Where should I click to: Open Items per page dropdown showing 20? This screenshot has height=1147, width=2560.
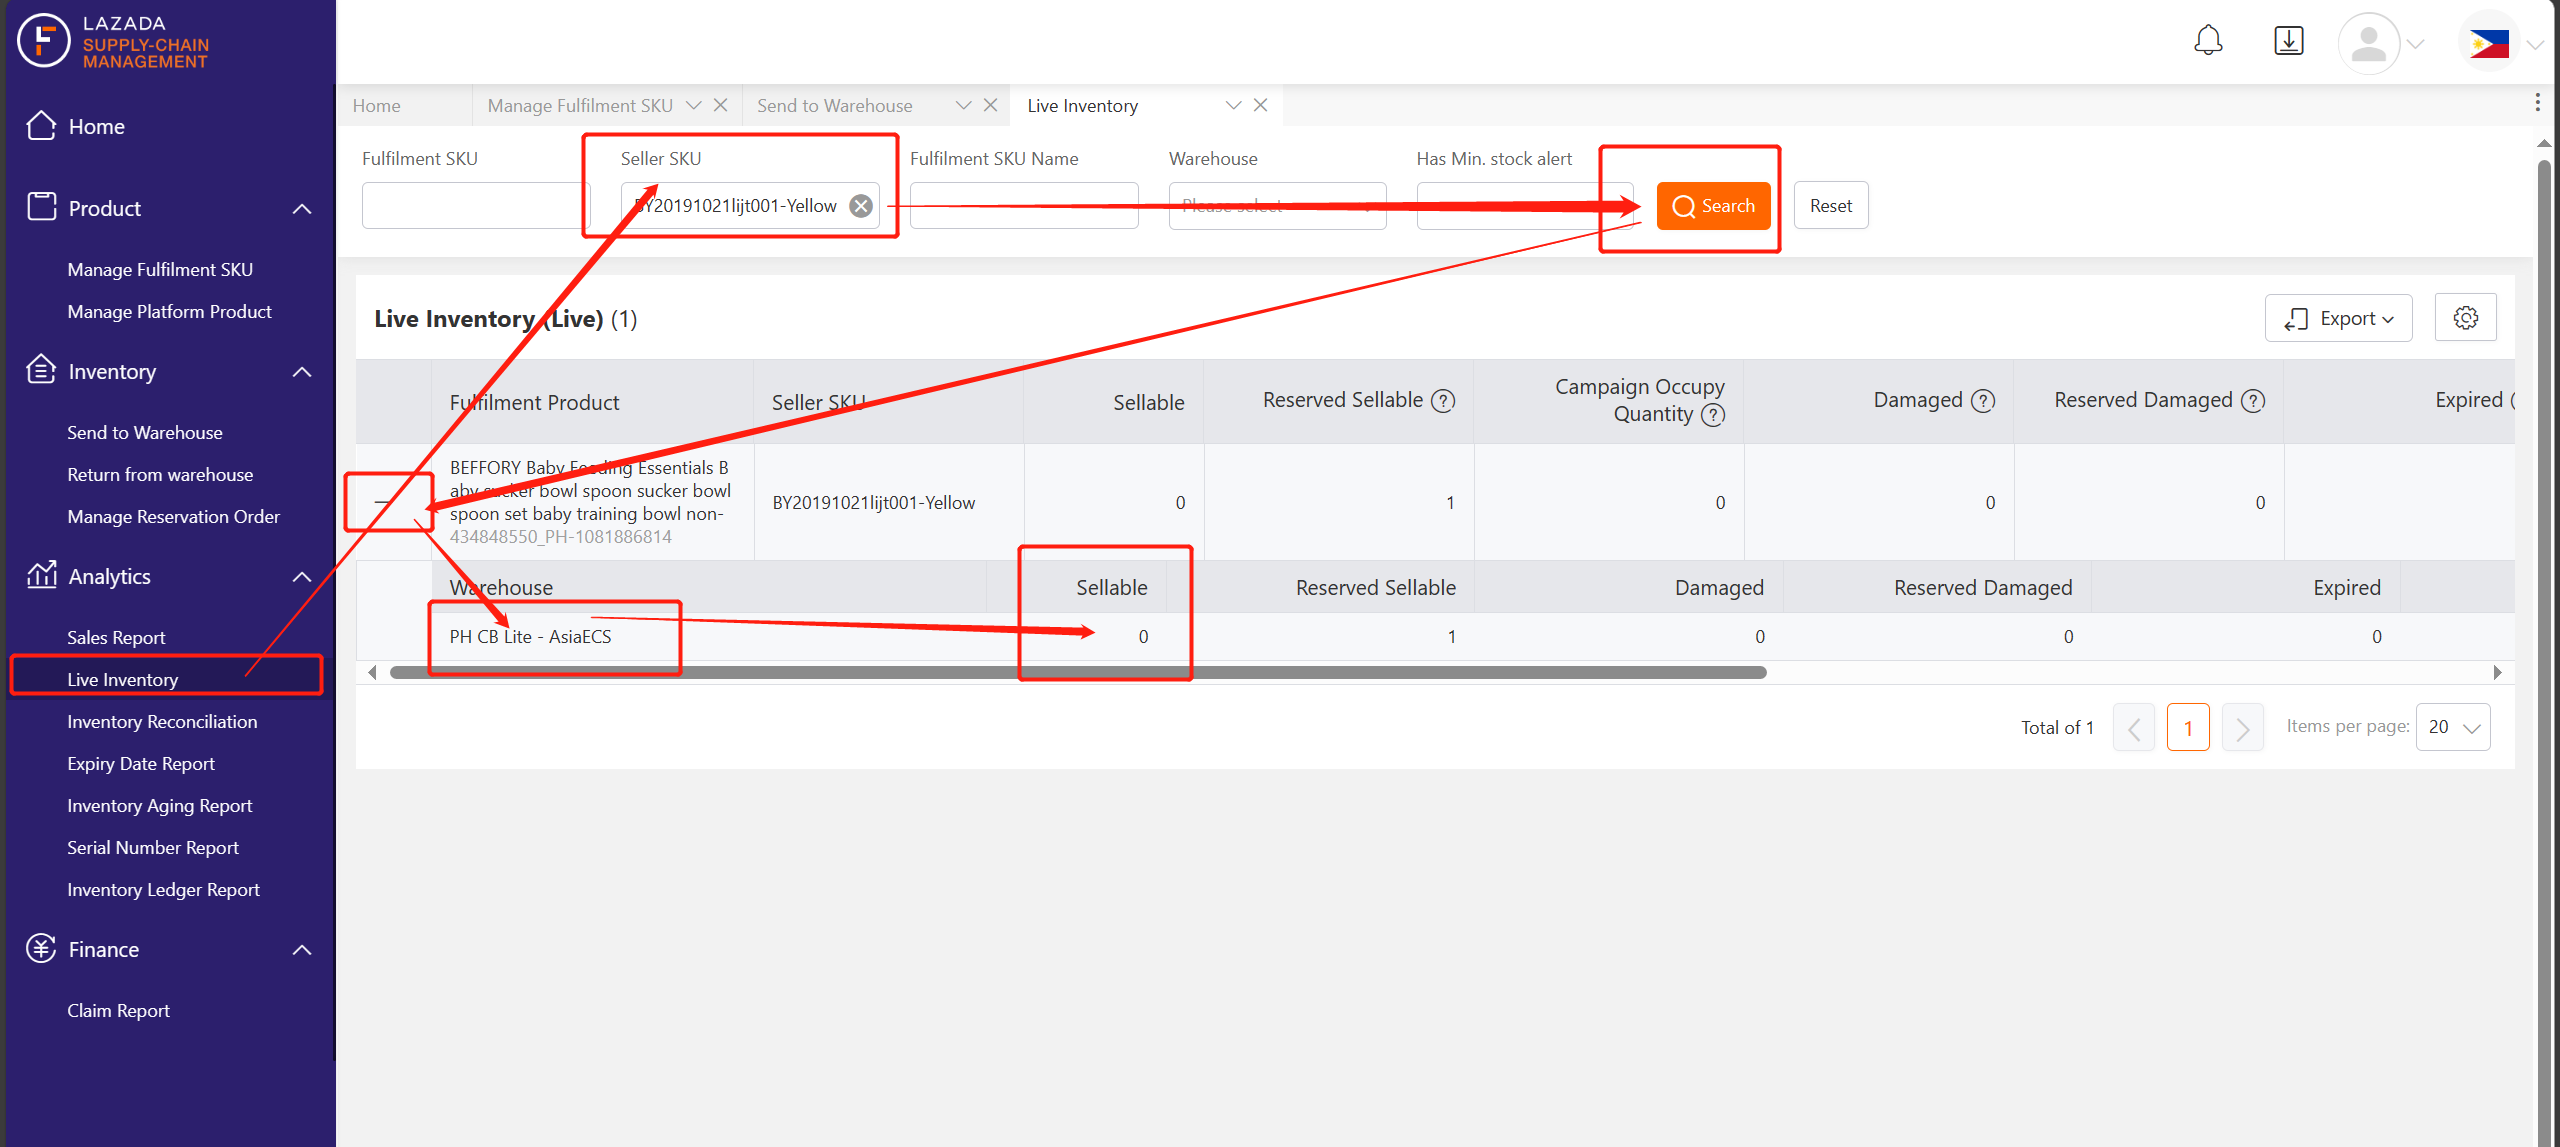tap(2453, 727)
